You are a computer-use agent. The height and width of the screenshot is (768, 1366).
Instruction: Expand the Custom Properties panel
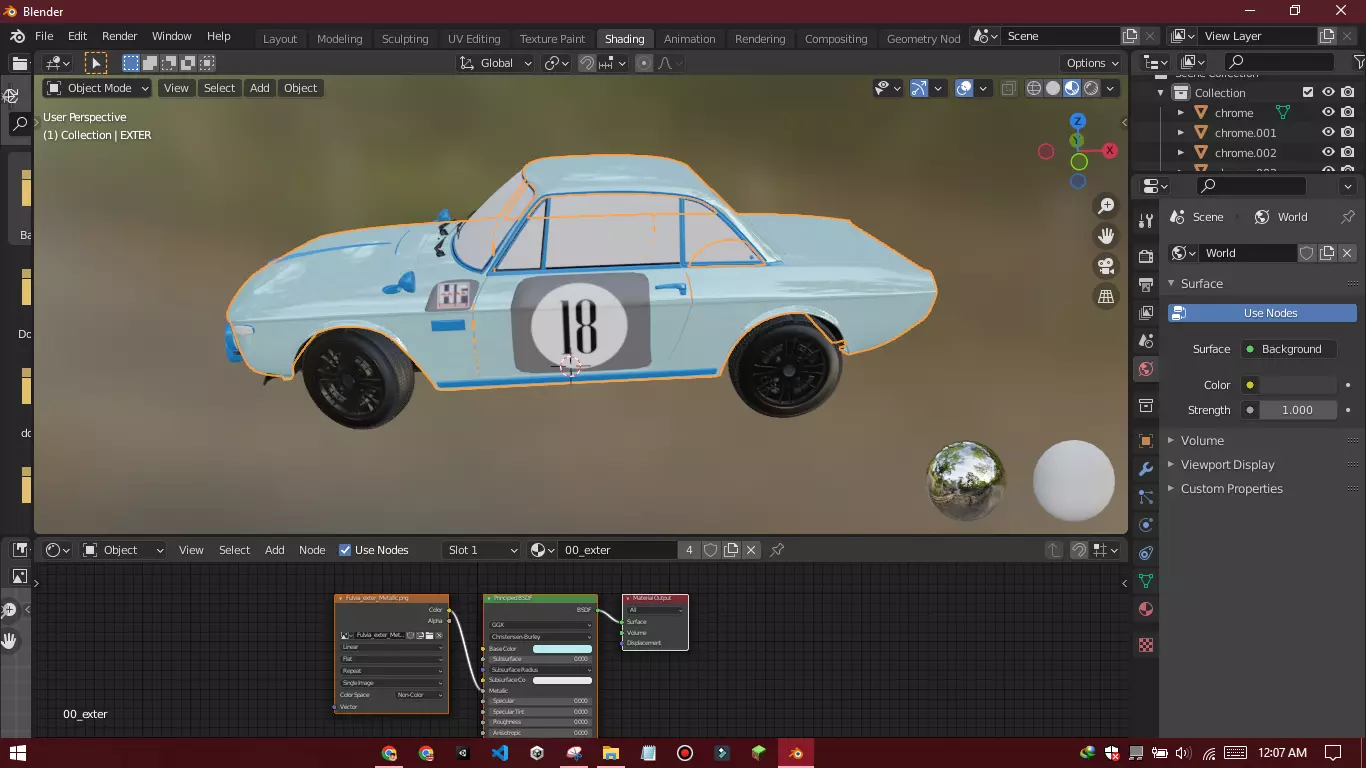coord(1231,488)
